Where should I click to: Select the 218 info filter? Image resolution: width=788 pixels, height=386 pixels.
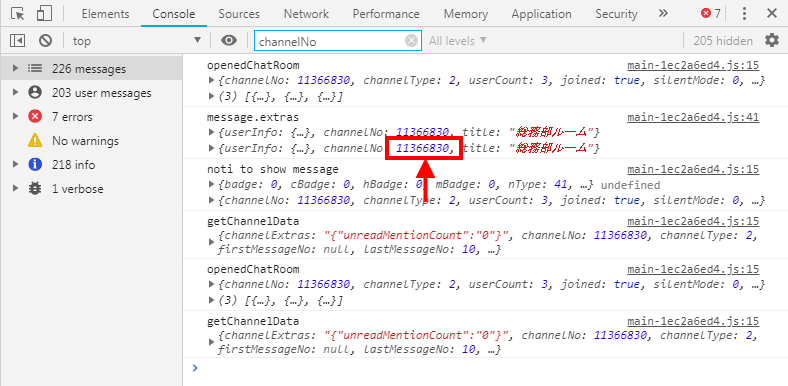(73, 165)
